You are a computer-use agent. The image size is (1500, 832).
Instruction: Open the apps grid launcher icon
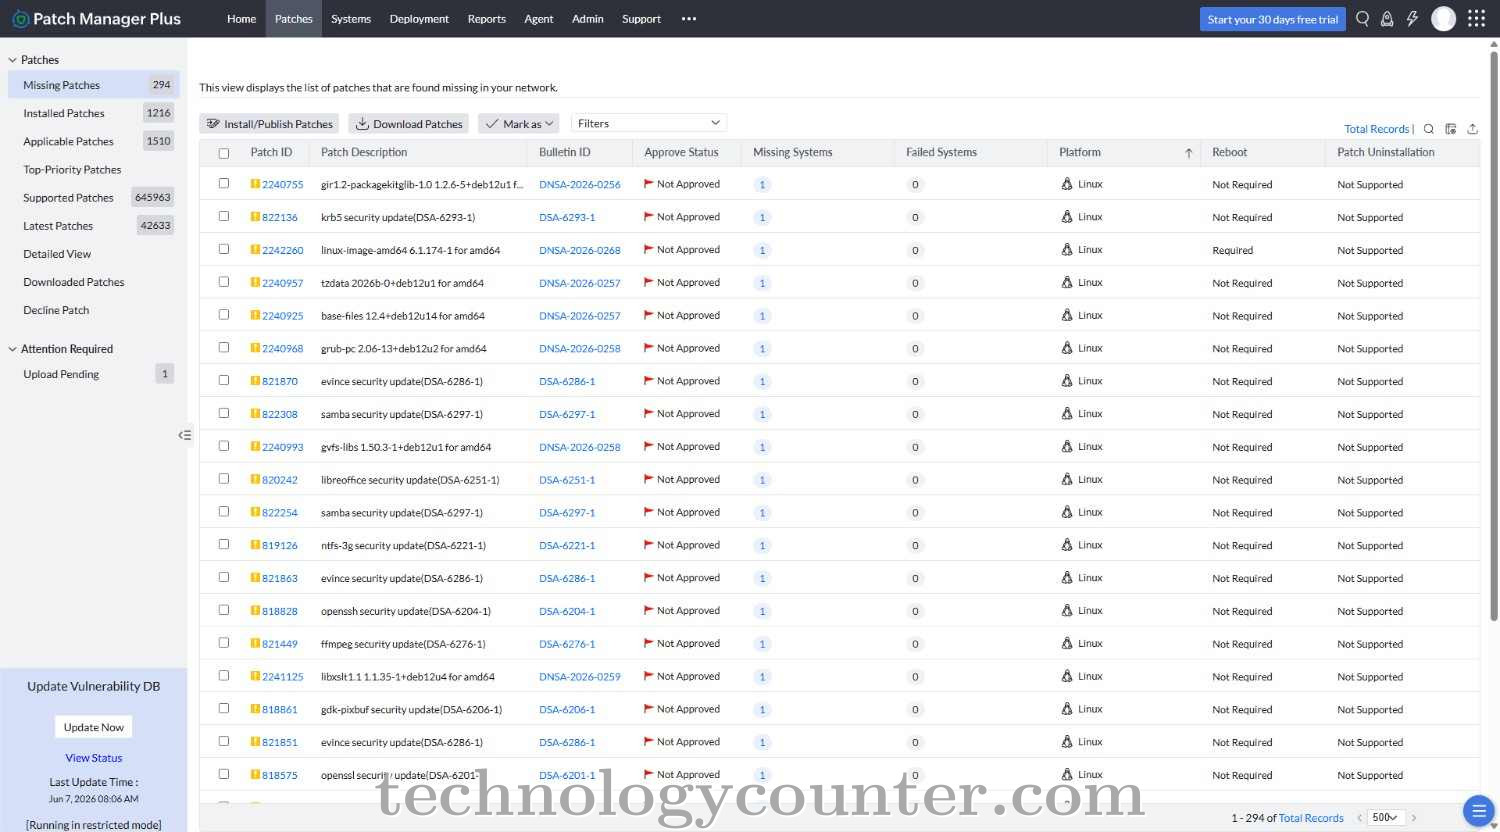pyautogui.click(x=1476, y=19)
